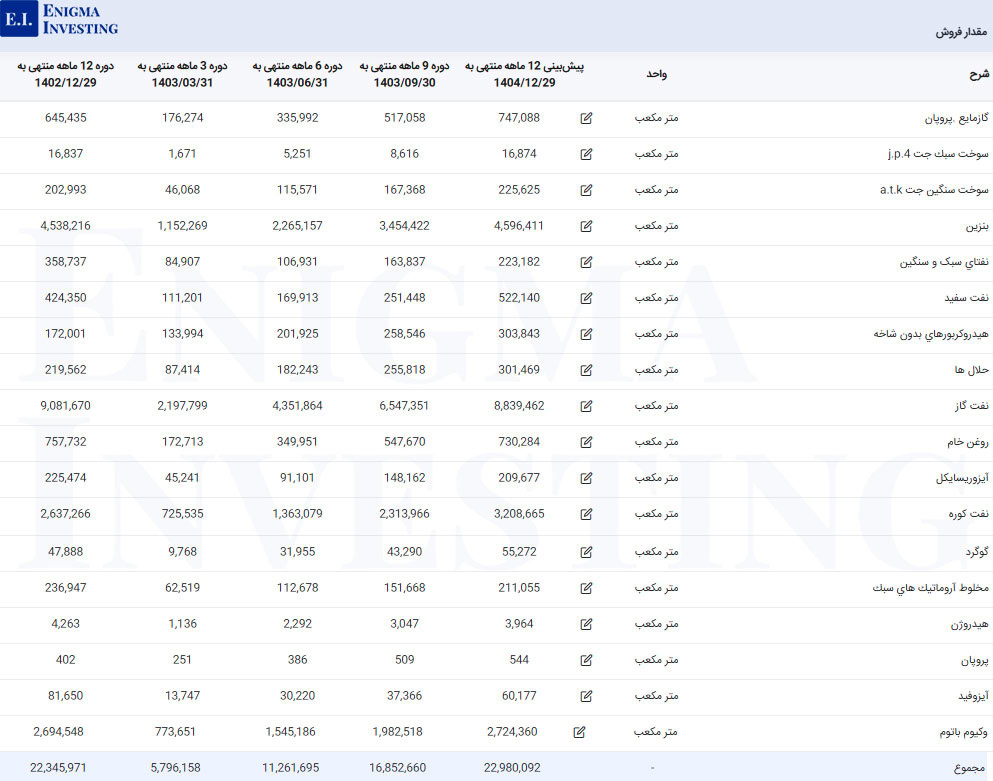The image size is (993, 781).
Task: Click the 12-month 1402/12/29 column header
Action: (x=65, y=74)
